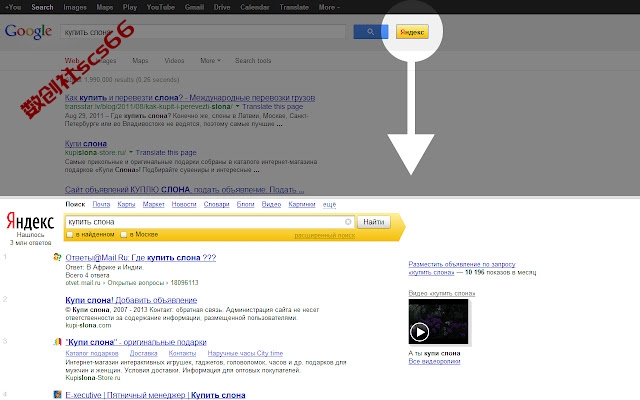Viewport: 640px width, 400px height.
Task: Play the 'А ты купи слона' video thumbnail
Action: [x=439, y=322]
